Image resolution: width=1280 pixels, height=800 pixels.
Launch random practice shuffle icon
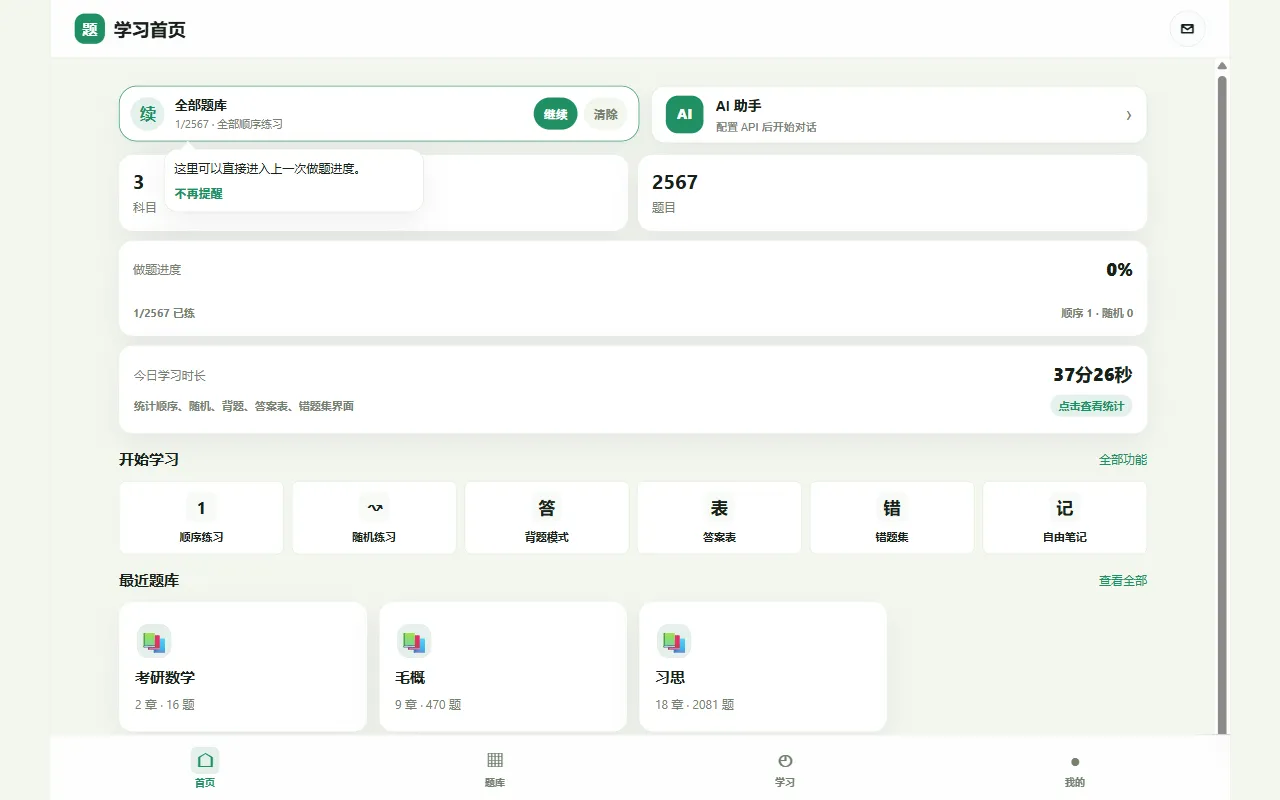(374, 508)
